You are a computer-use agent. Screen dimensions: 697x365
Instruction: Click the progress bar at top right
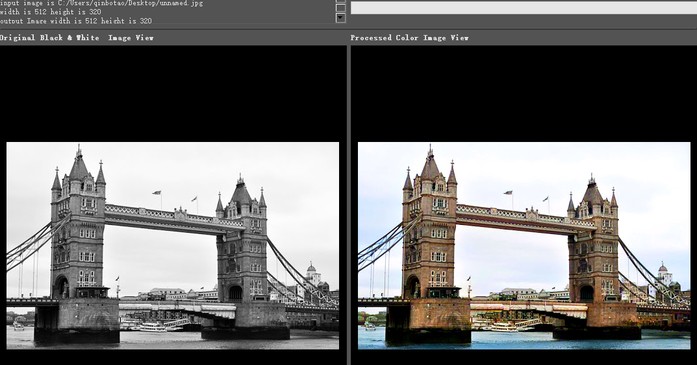pyautogui.click(x=524, y=8)
